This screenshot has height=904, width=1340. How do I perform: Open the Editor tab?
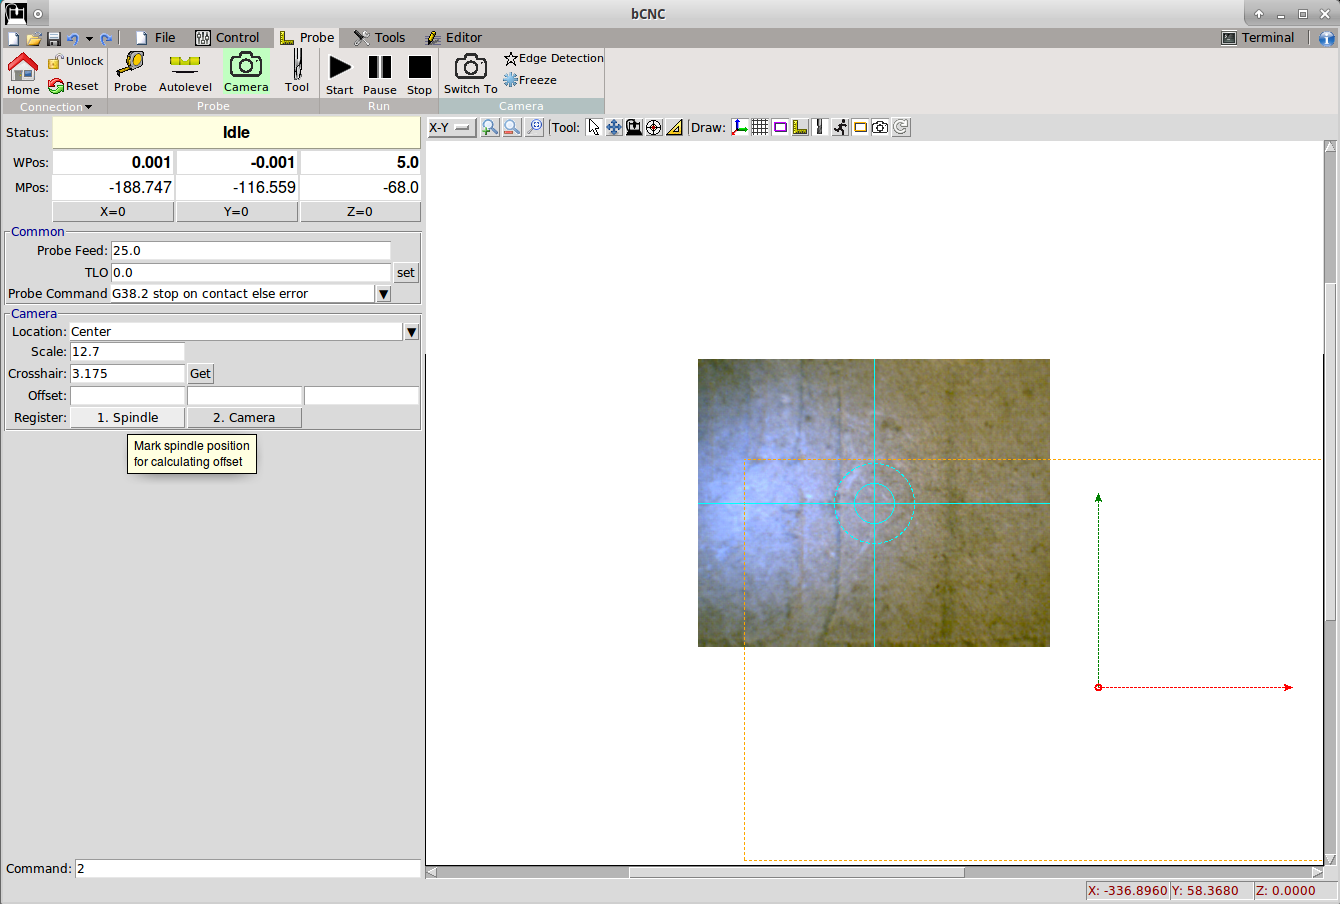(454, 38)
